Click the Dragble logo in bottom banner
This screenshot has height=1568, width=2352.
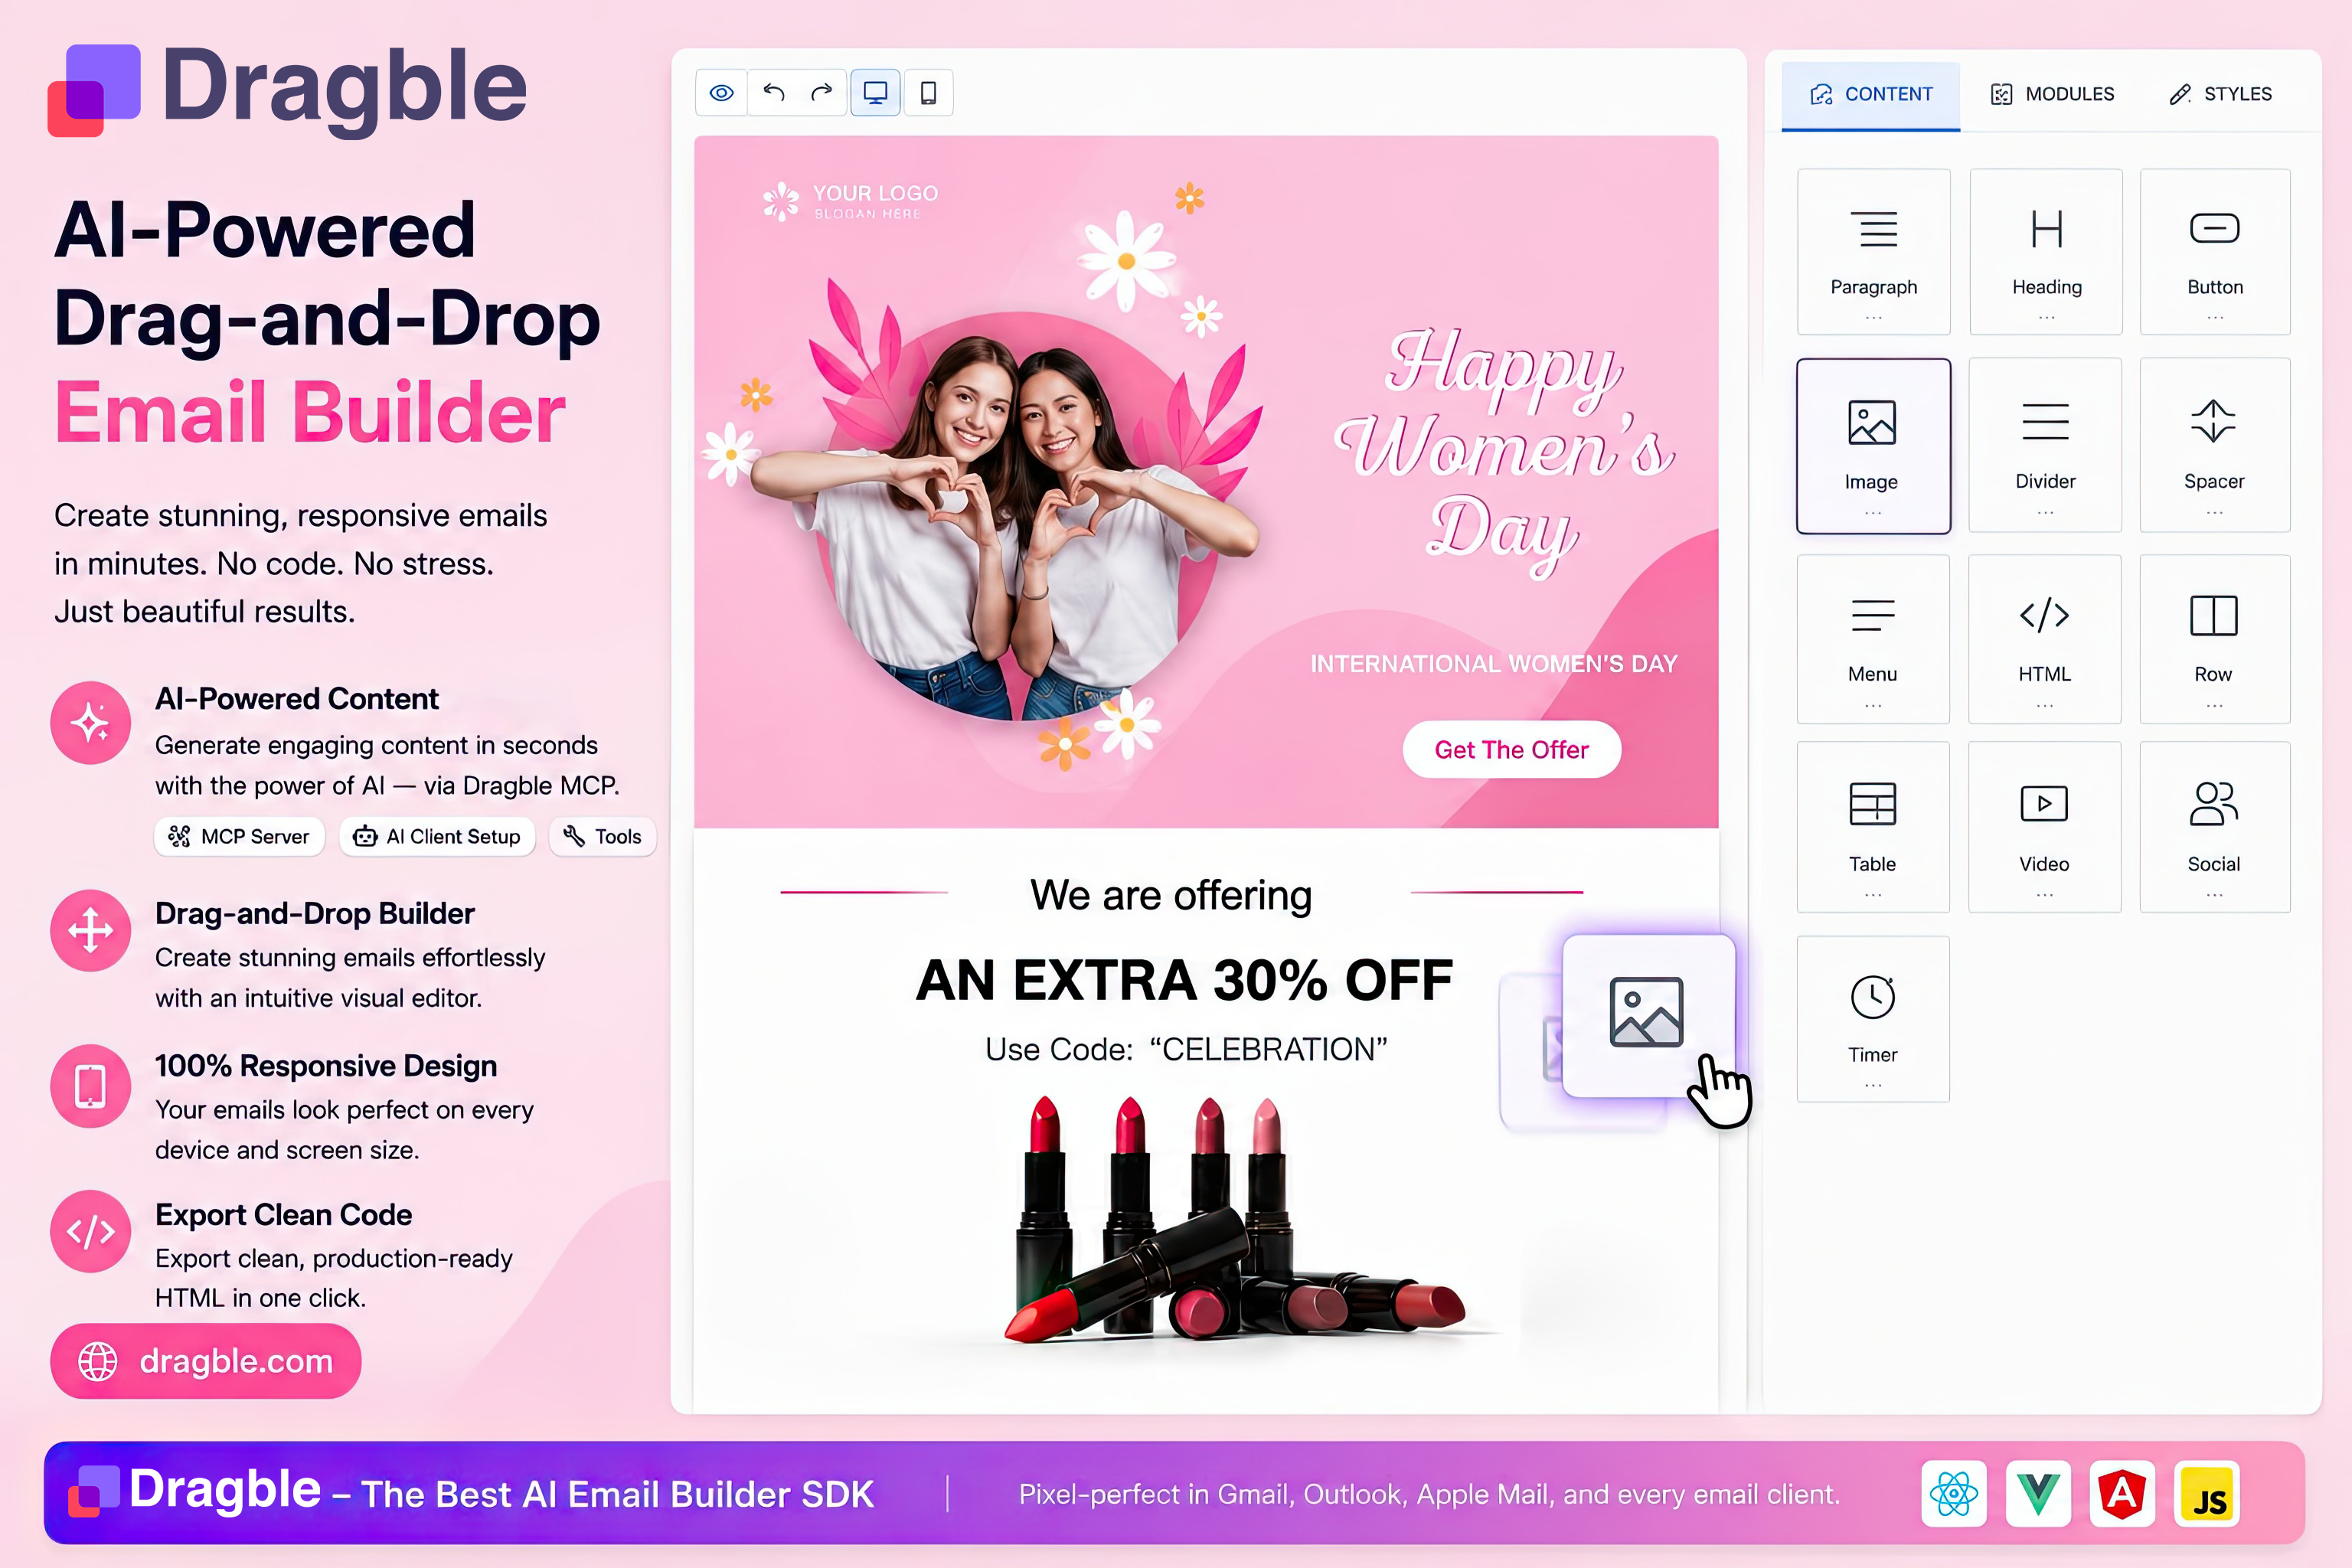point(195,1490)
